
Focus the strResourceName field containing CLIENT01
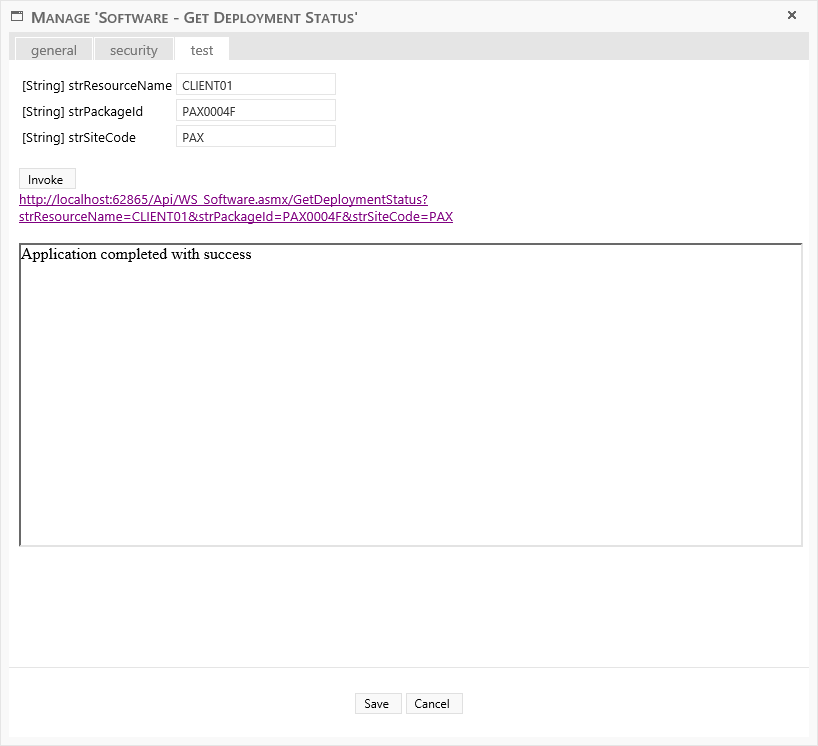click(x=255, y=85)
